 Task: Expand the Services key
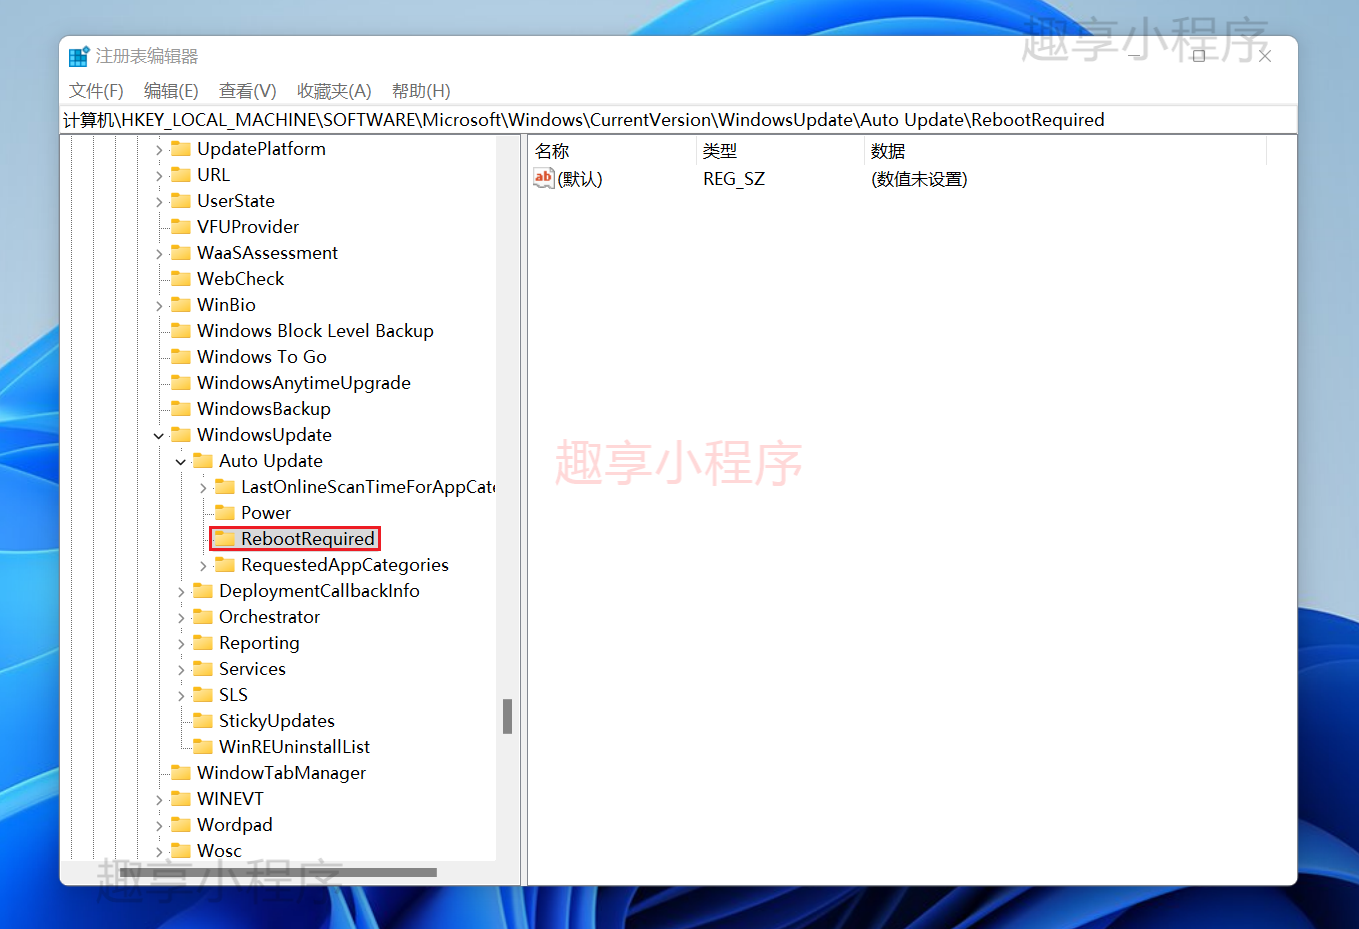point(181,670)
